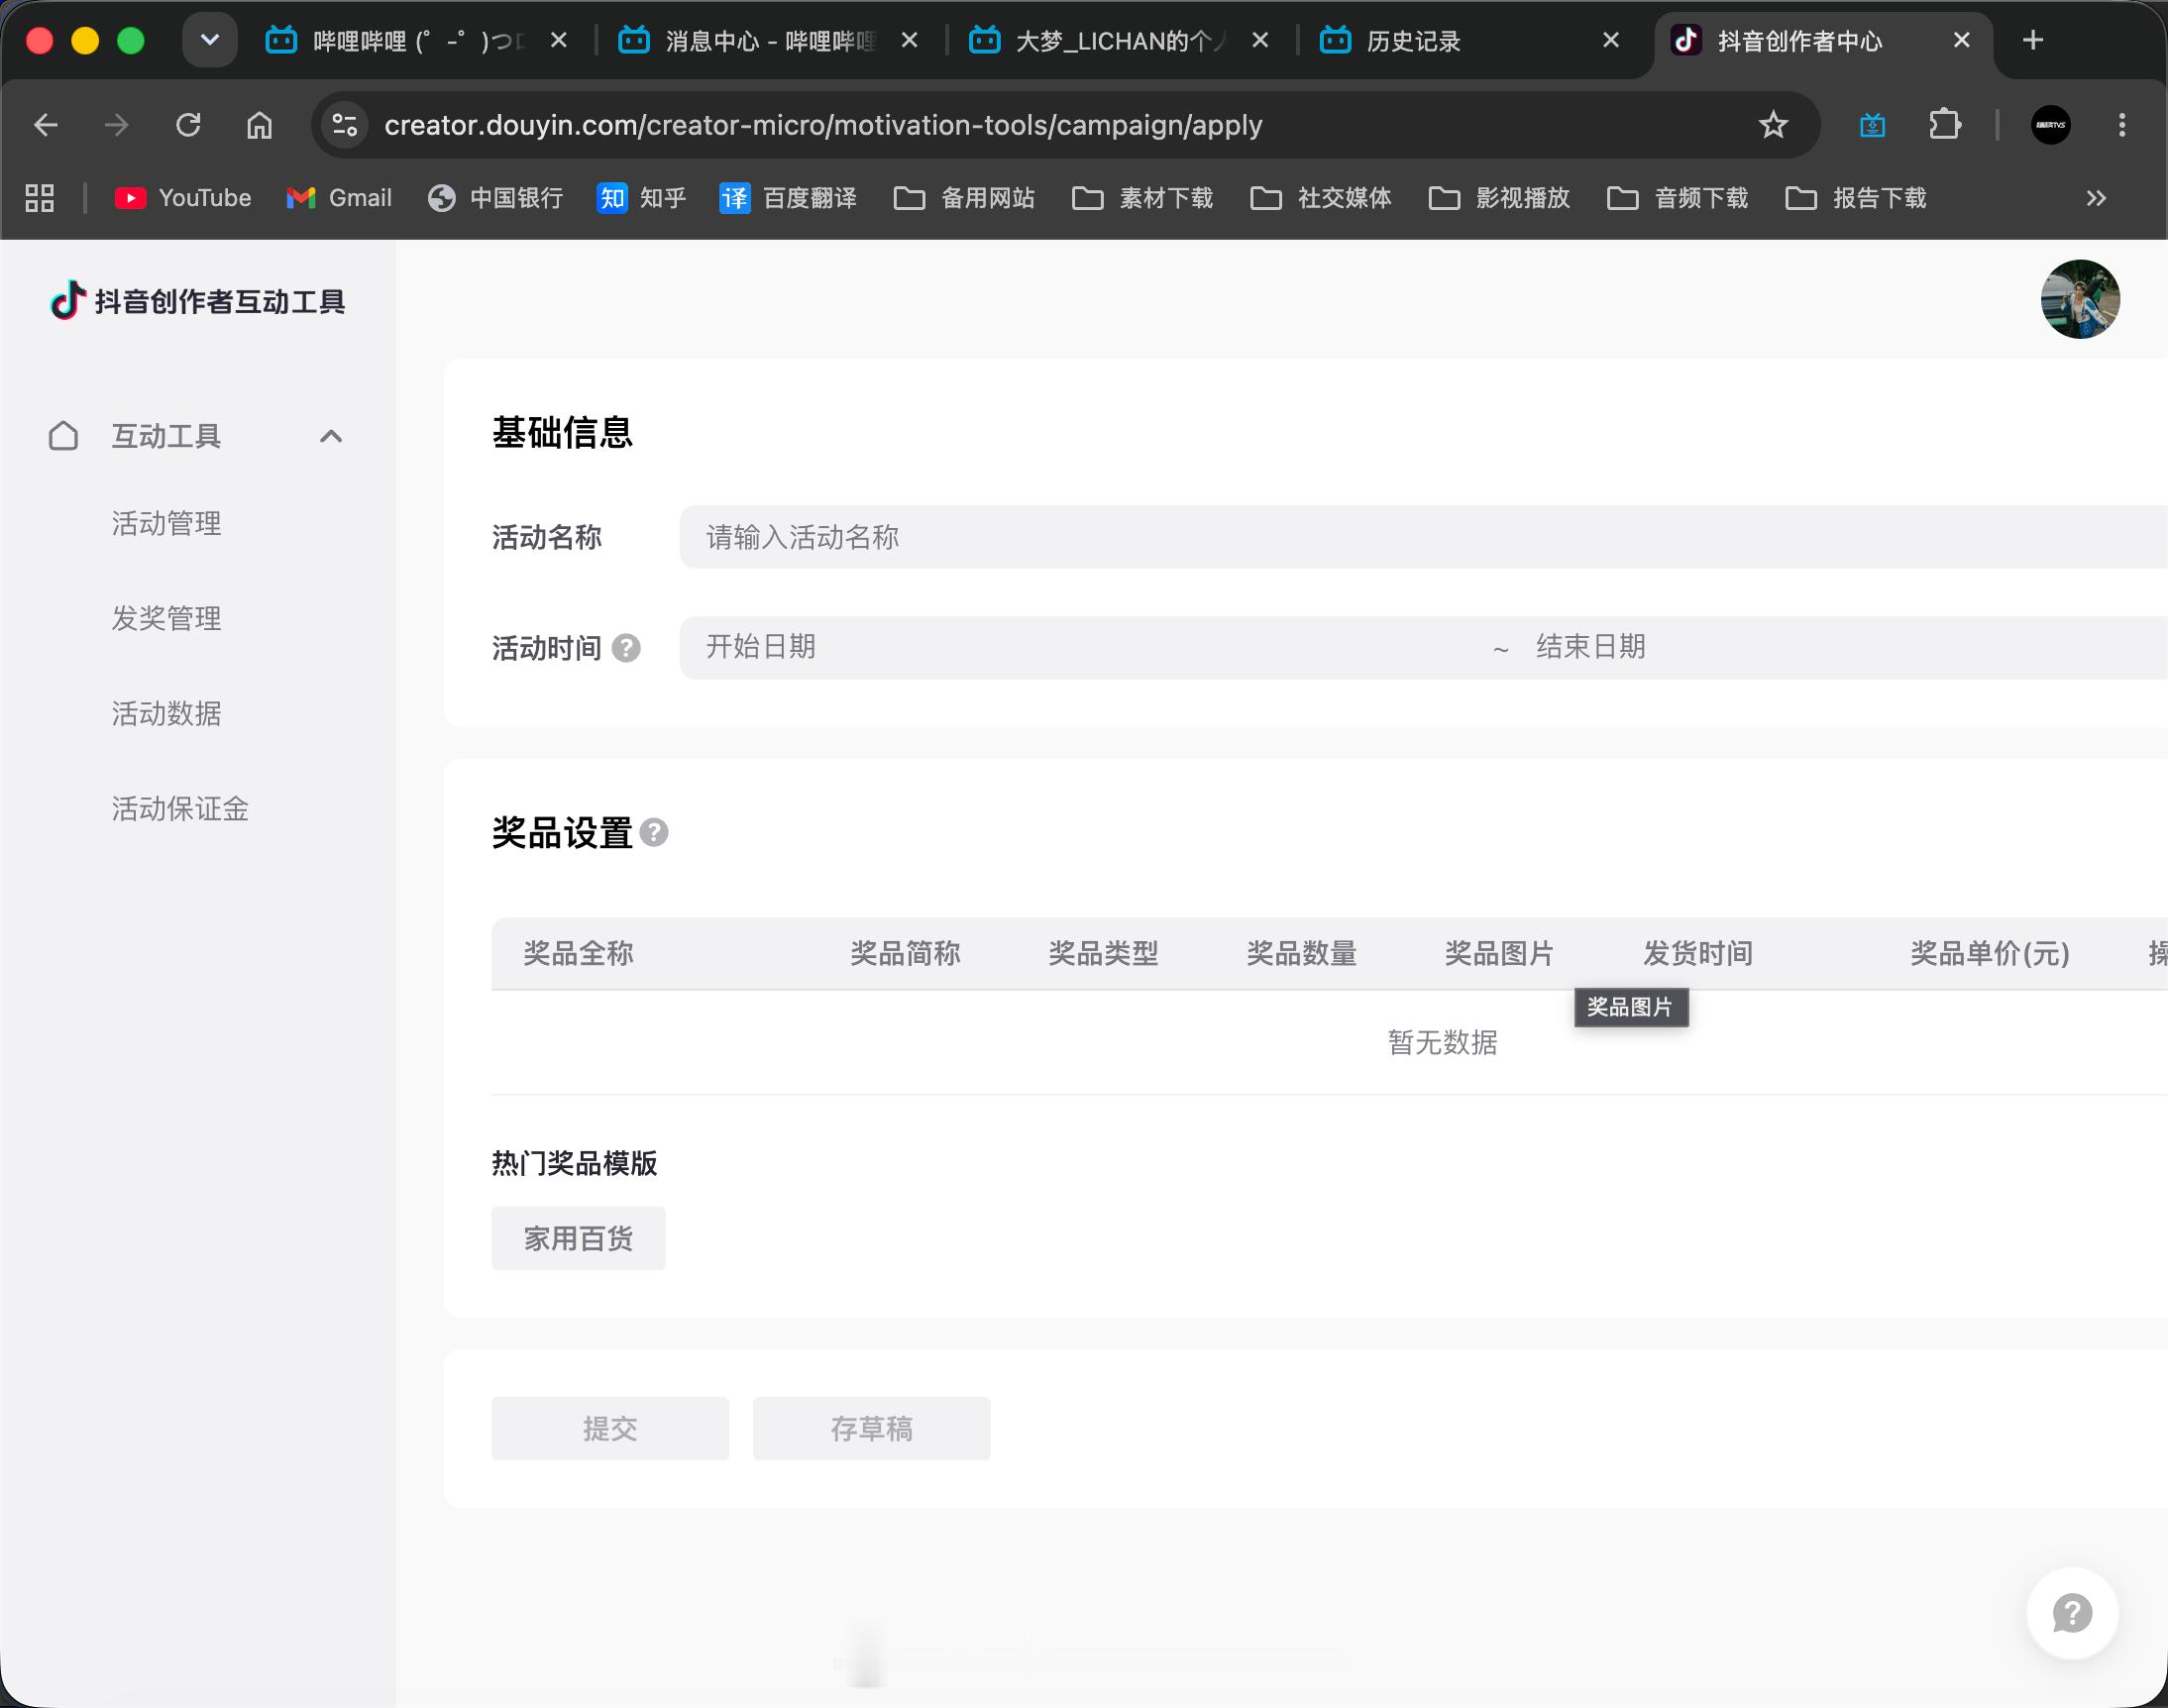Click the browser forward arrow
The height and width of the screenshot is (1708, 2168).
pos(117,125)
